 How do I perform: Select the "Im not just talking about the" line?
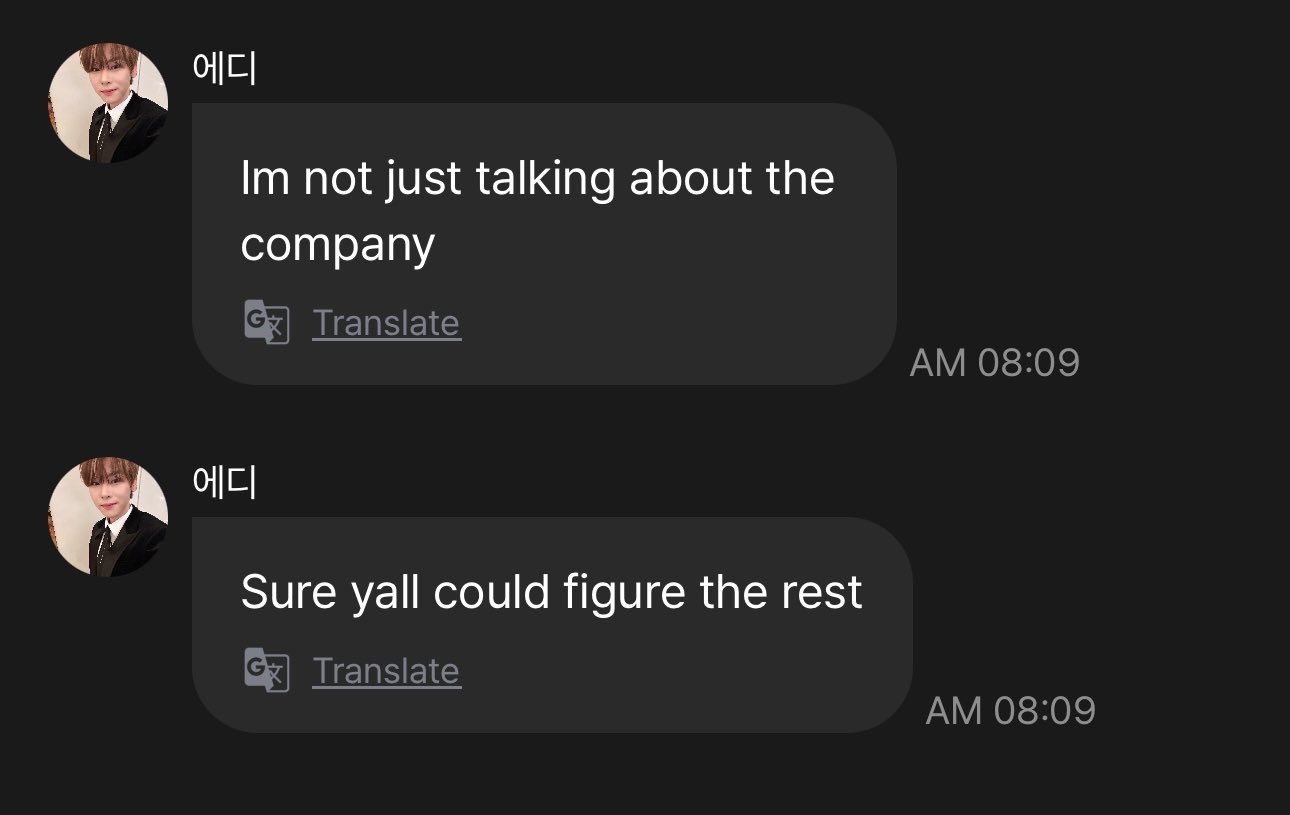(x=537, y=179)
